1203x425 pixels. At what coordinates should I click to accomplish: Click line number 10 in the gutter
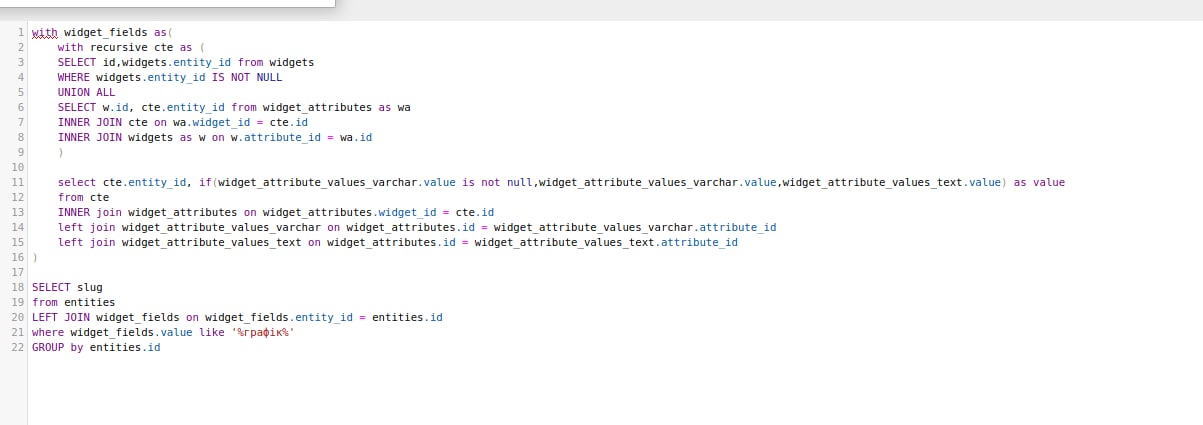pos(18,167)
